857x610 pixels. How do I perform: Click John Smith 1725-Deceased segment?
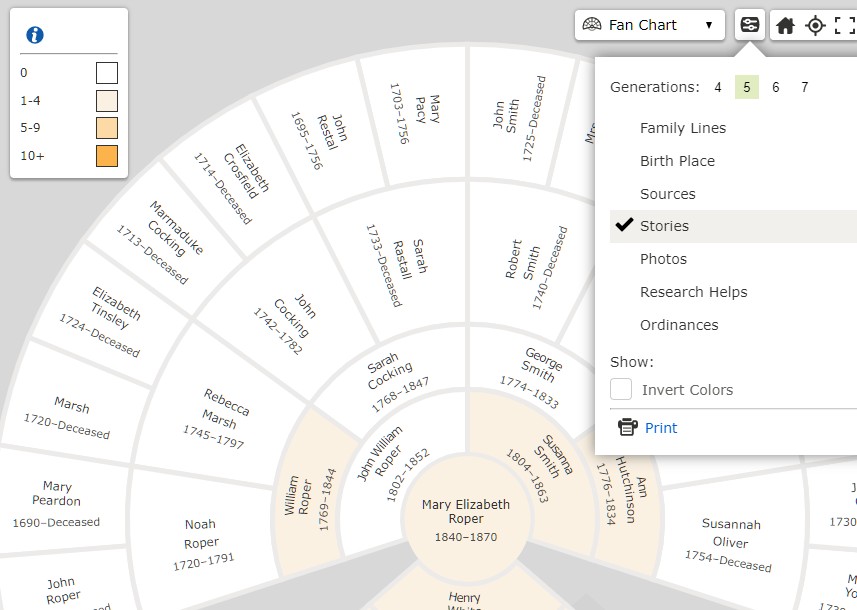(519, 120)
